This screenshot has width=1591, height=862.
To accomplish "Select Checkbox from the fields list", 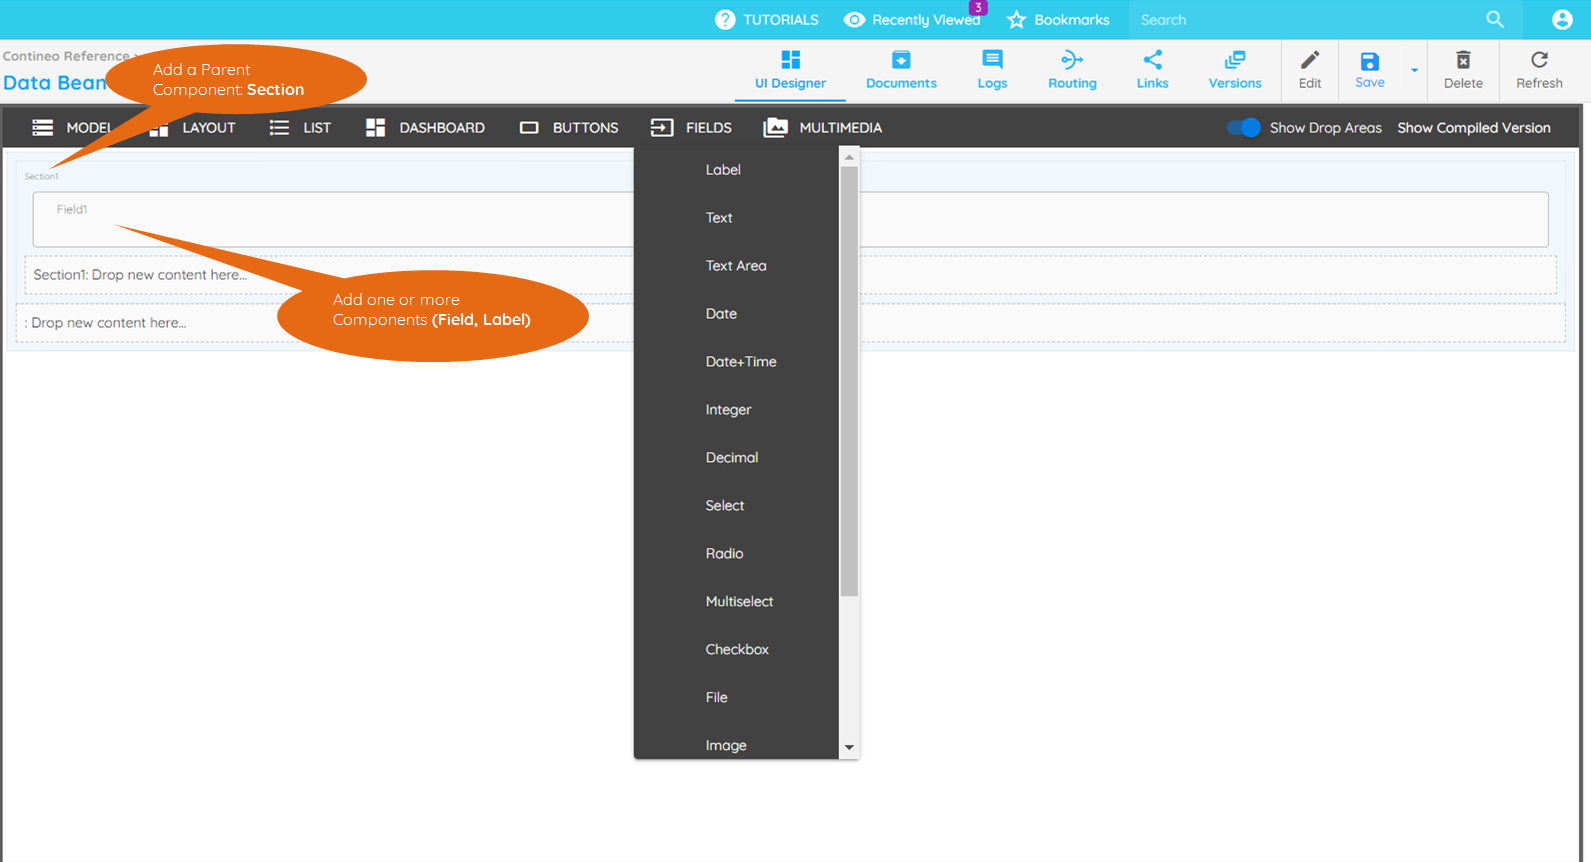I will [x=737, y=650].
